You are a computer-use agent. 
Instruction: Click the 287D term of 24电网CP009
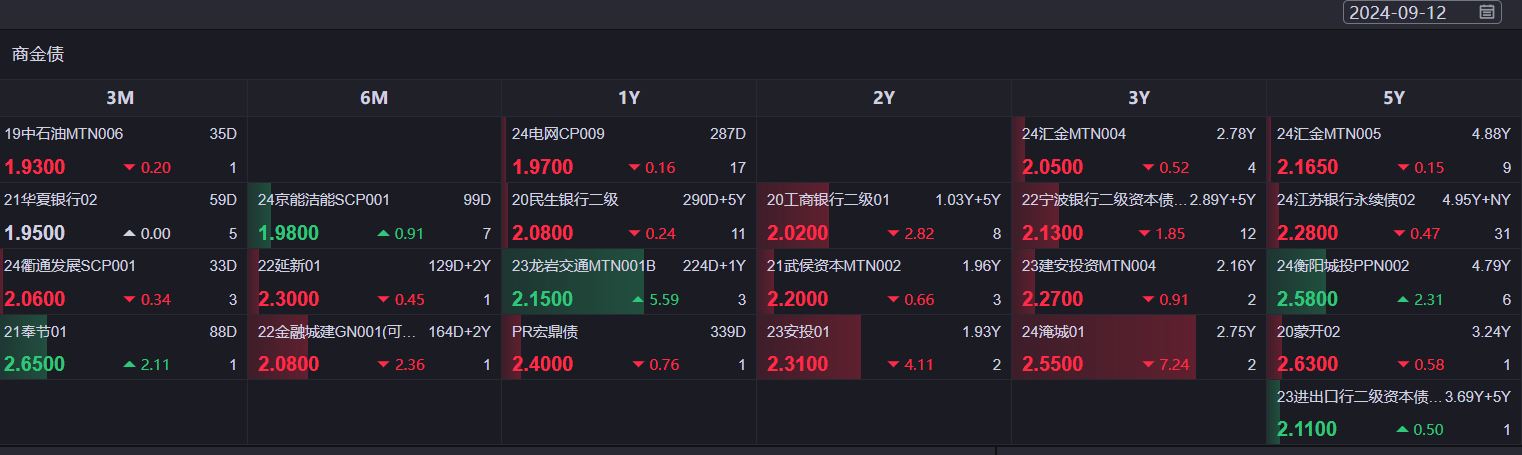(728, 134)
